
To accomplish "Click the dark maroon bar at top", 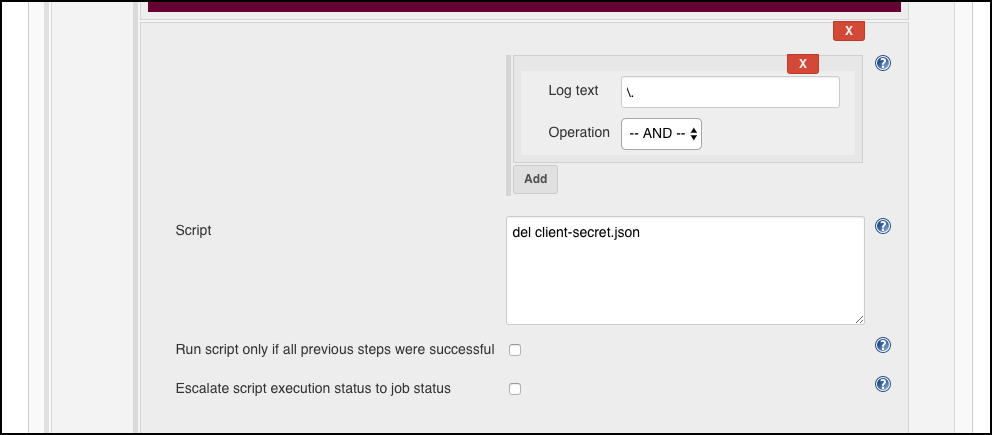I will pos(524,6).
